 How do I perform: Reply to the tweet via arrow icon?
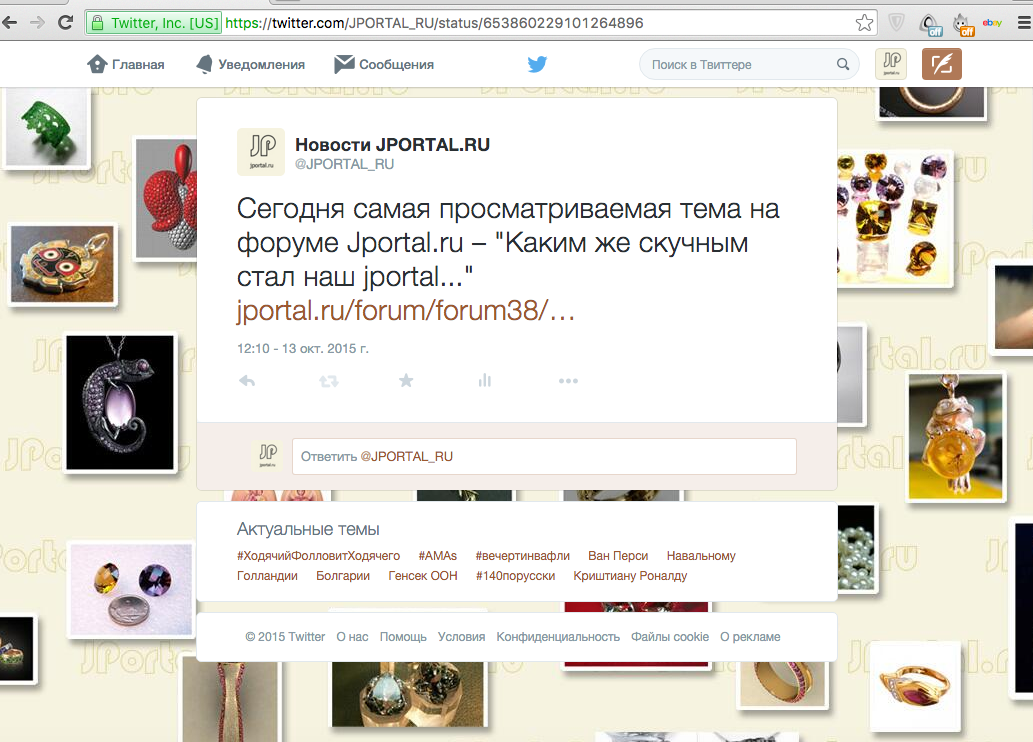click(247, 381)
